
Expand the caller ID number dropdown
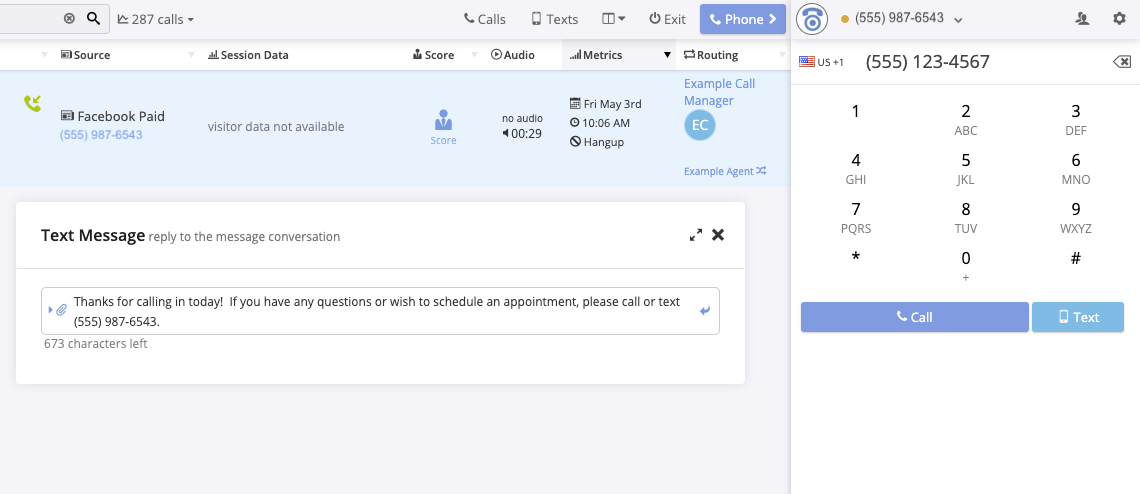pyautogui.click(x=958, y=20)
